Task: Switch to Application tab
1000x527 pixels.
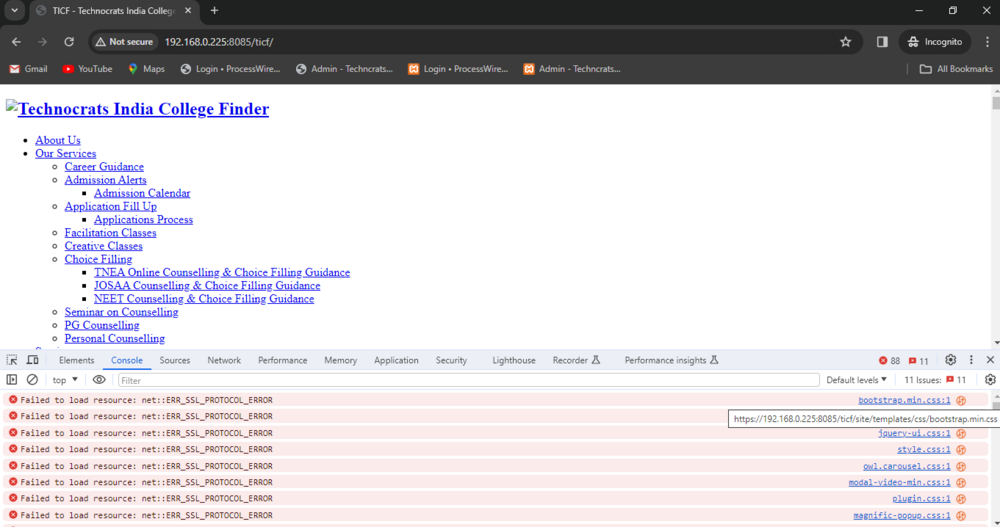Action: pyautogui.click(x=396, y=360)
